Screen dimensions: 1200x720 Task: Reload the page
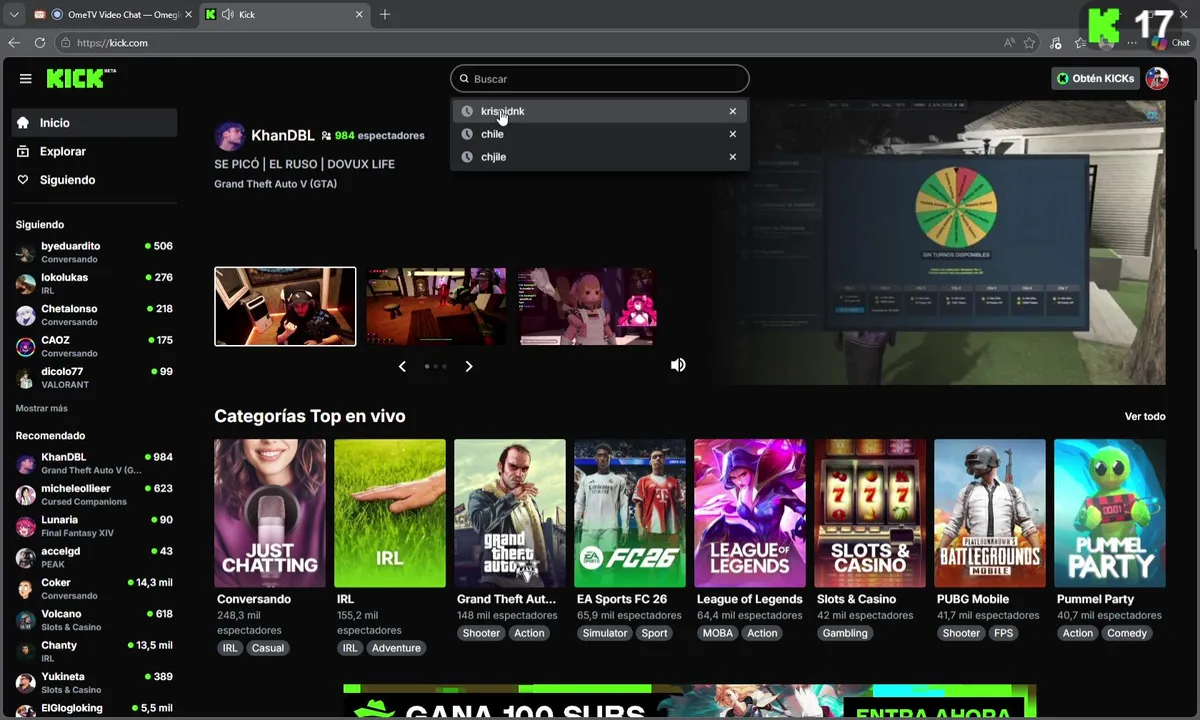tap(40, 43)
